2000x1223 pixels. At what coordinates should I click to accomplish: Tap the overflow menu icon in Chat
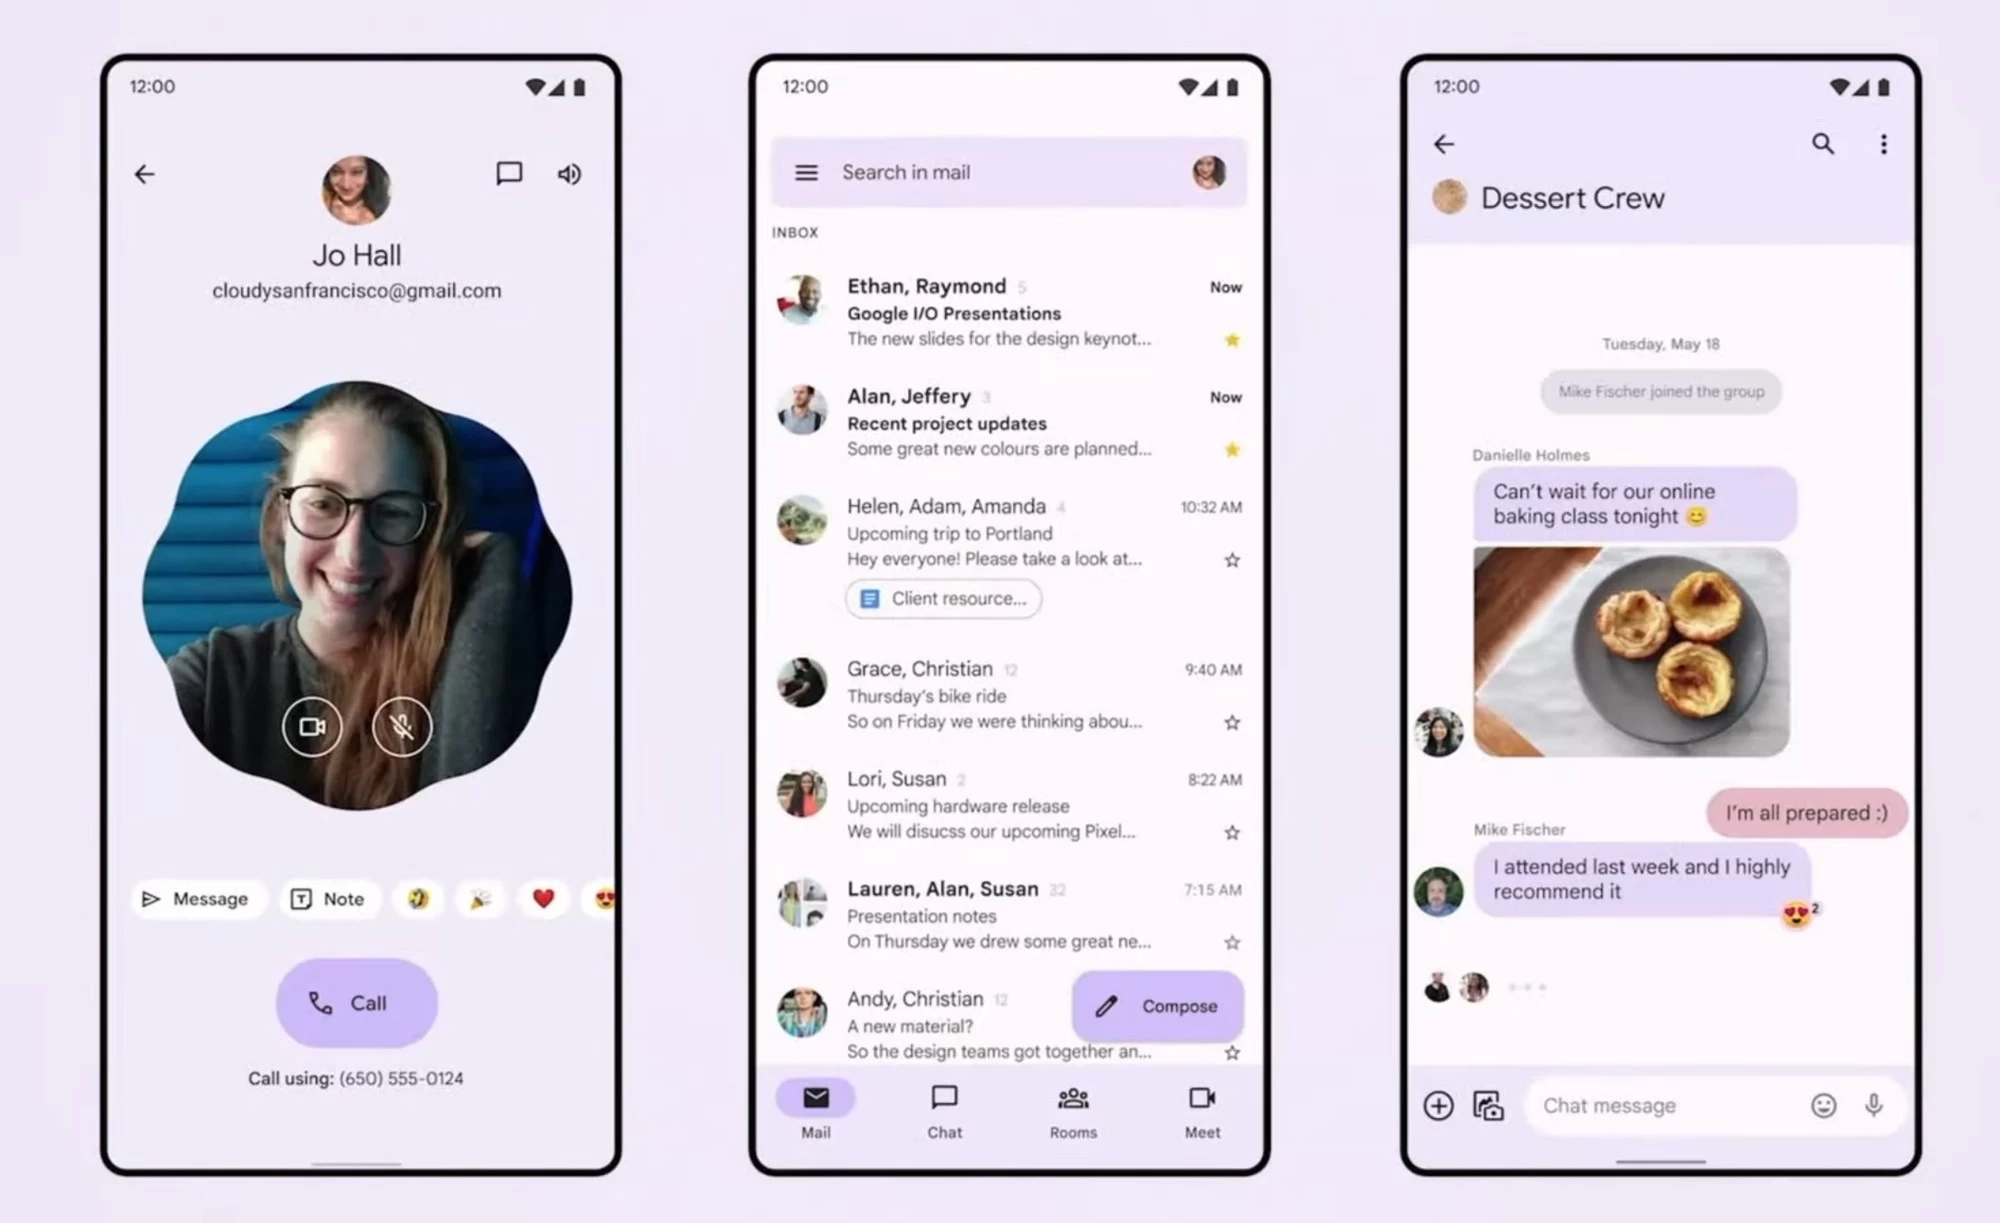click(1883, 144)
